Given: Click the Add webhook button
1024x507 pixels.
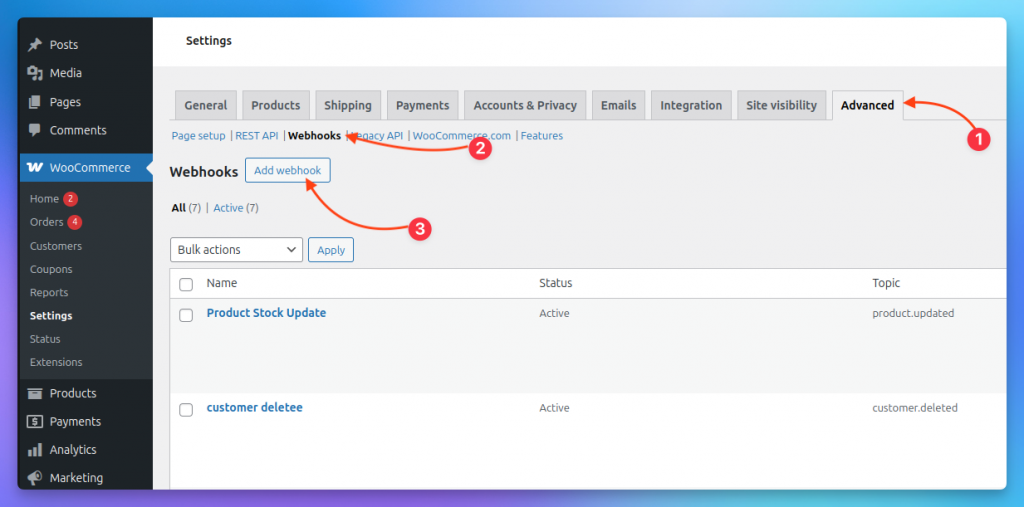Looking at the screenshot, I should pos(288,171).
